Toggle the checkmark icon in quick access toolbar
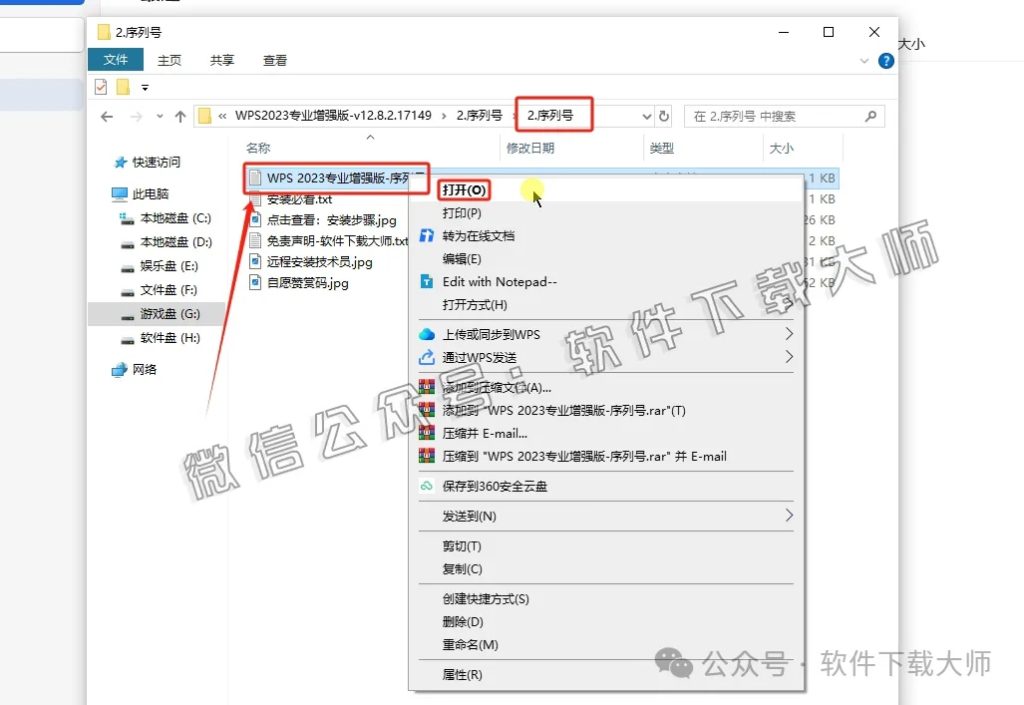 pyautogui.click(x=102, y=86)
